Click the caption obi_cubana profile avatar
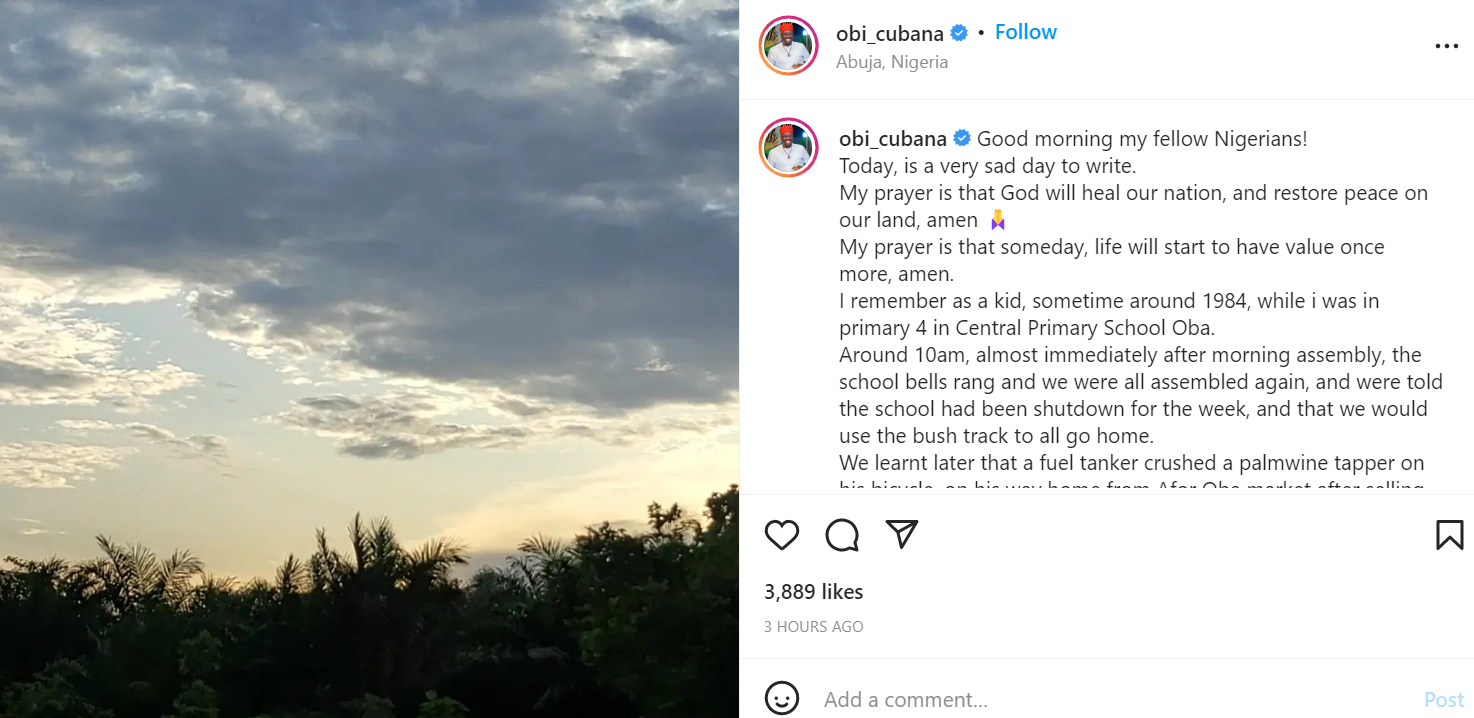The image size is (1474, 718). pos(789,148)
